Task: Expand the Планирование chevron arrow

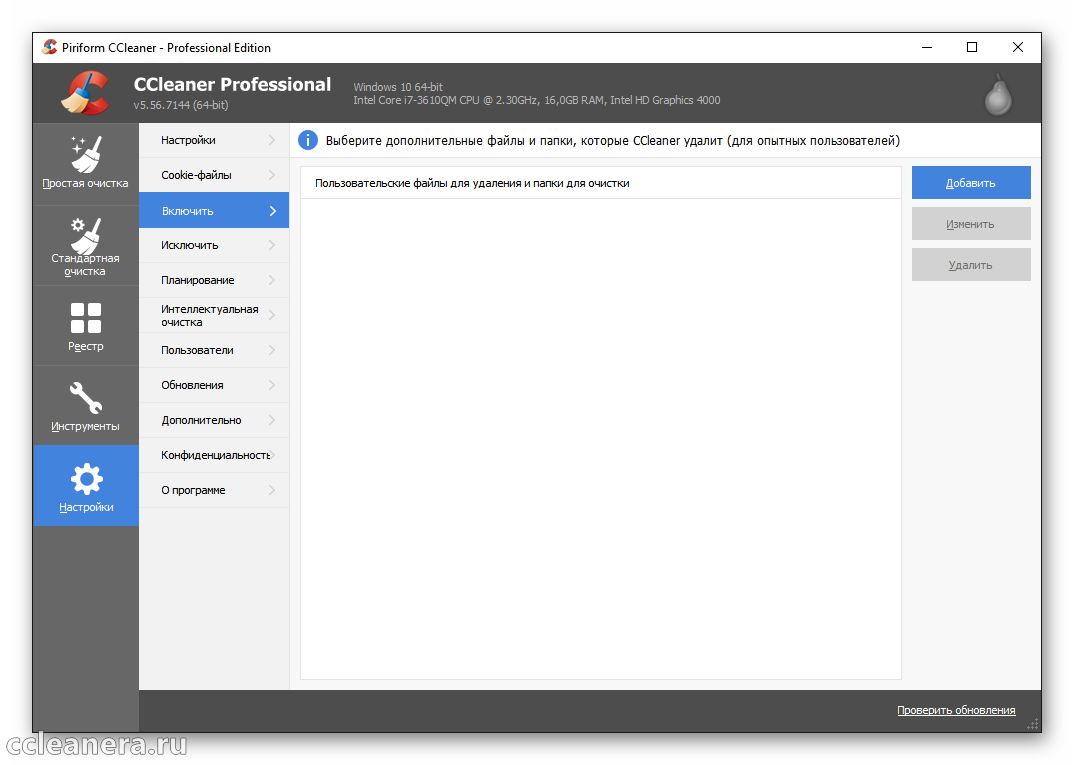Action: pos(272,280)
